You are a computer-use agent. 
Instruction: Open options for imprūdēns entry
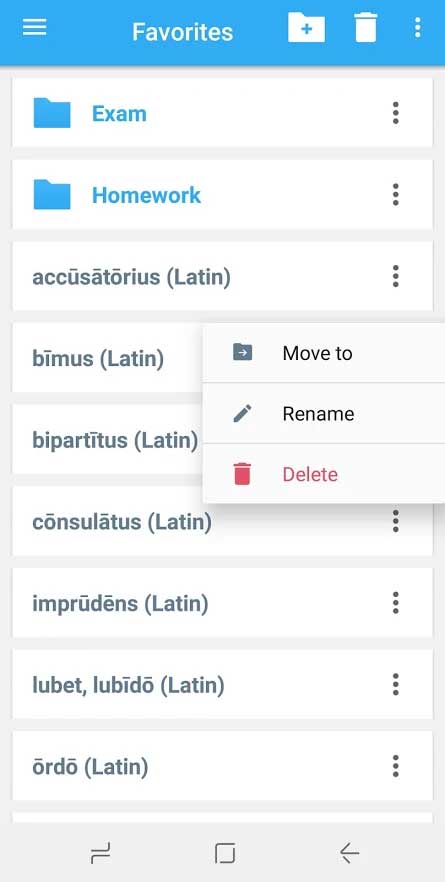395,603
